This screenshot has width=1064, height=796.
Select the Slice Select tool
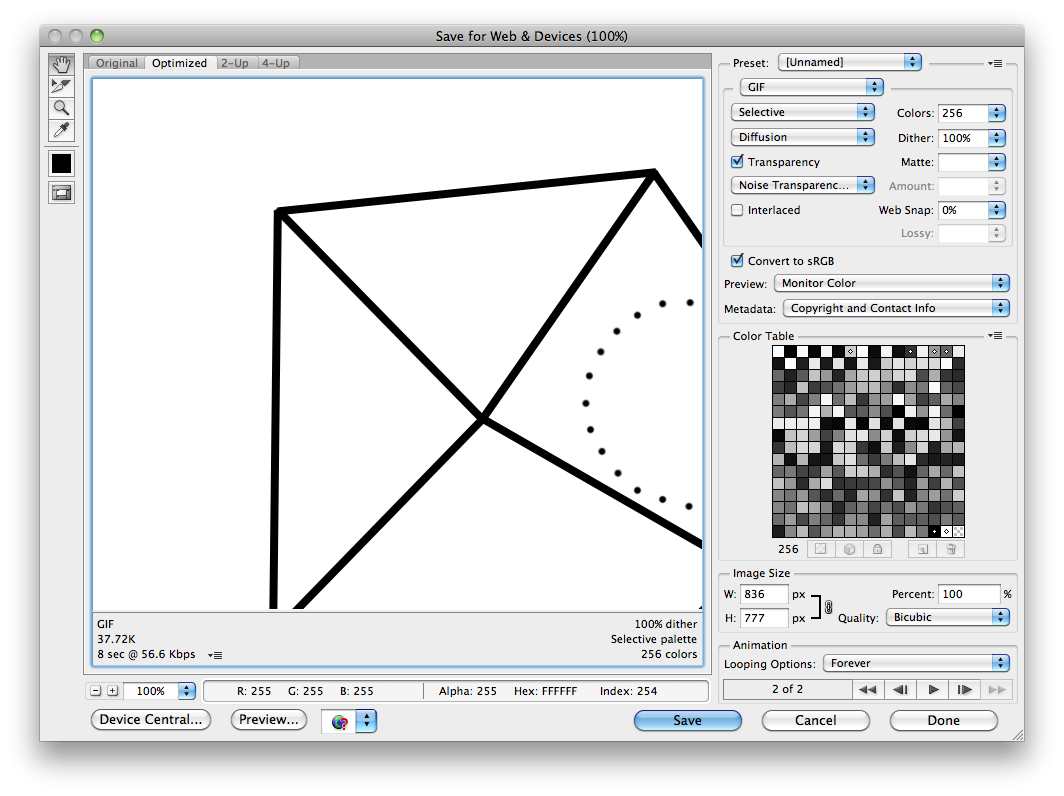(x=61, y=86)
